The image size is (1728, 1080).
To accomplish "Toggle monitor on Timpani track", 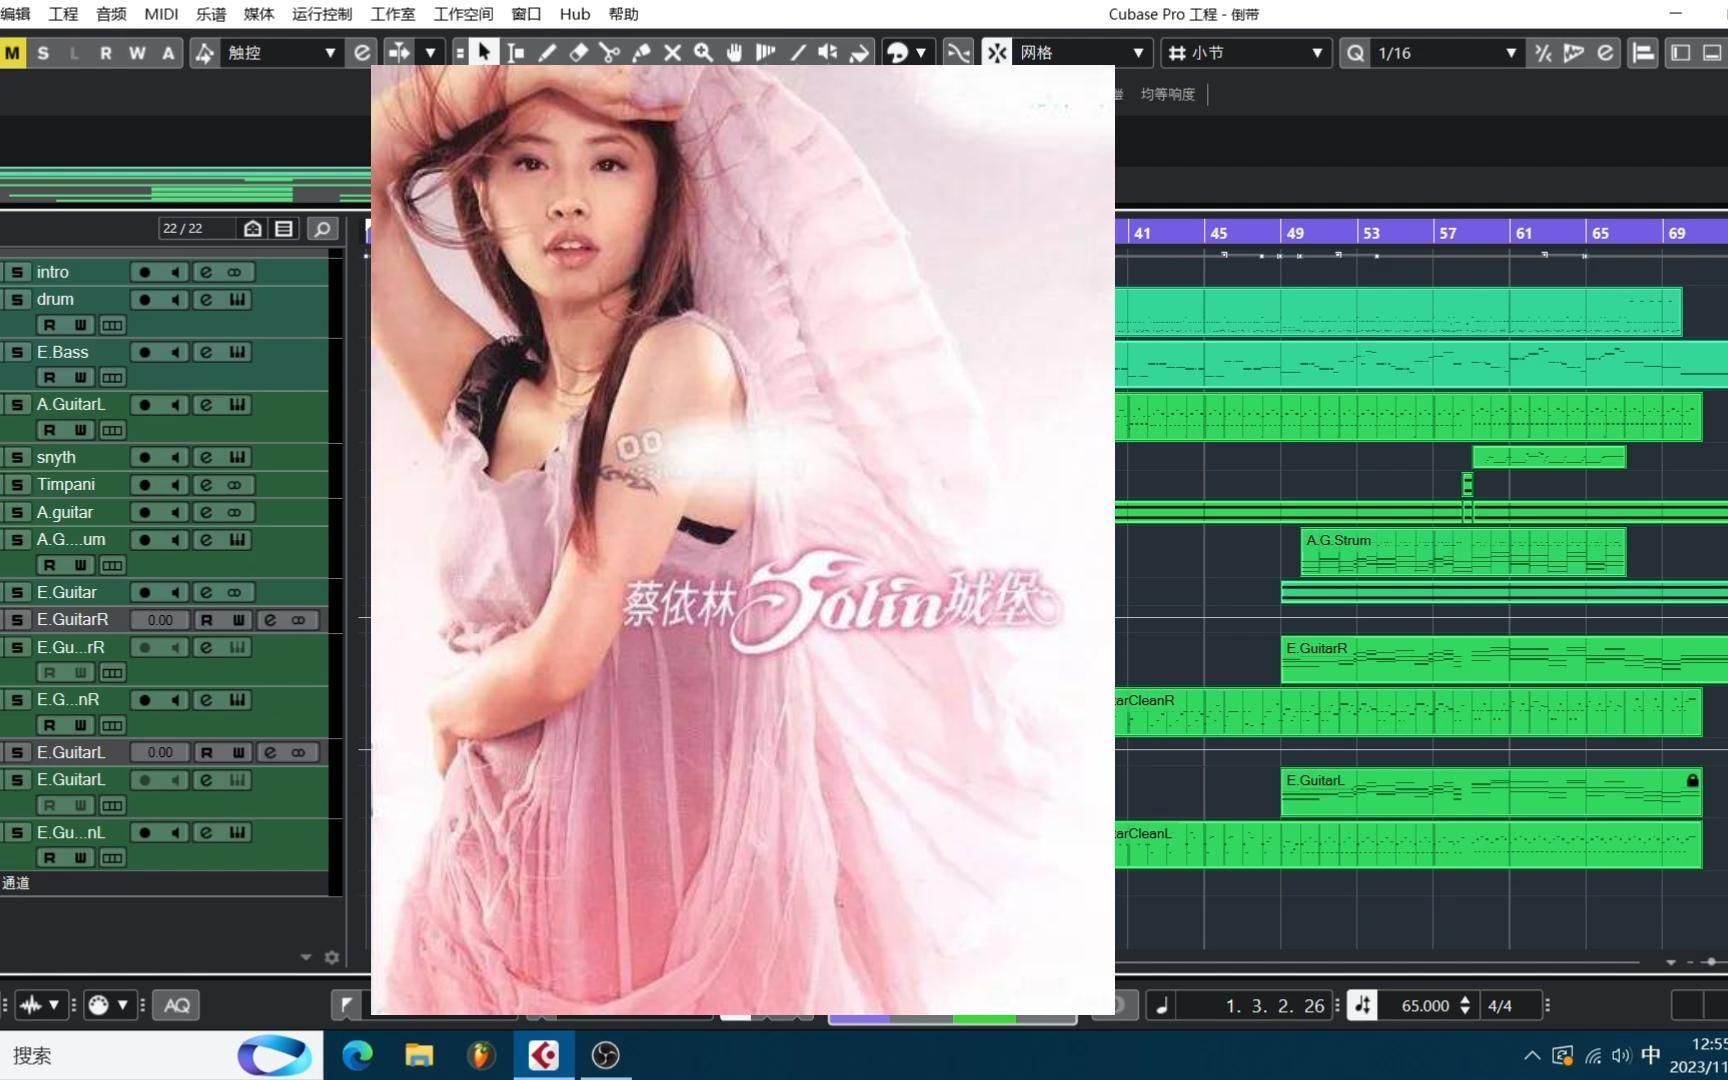I will (175, 485).
